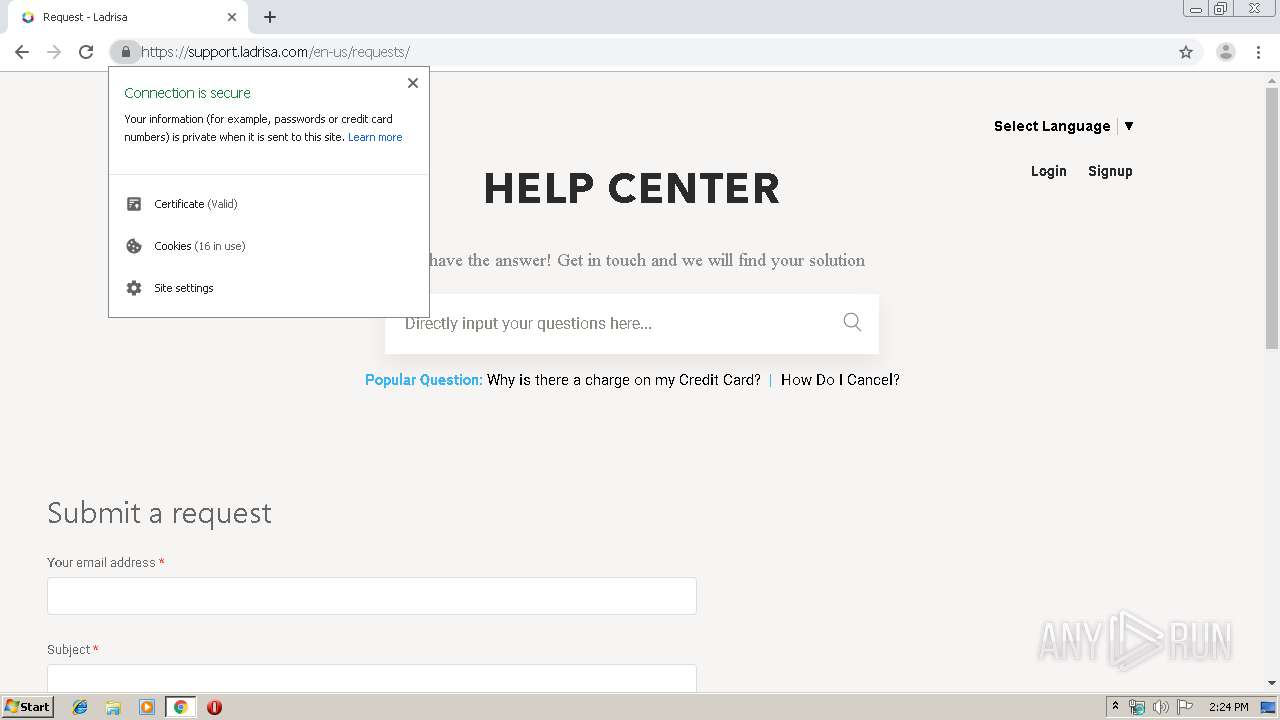Click the browser address bar URL
Screen dimensions: 1280x720
275,52
